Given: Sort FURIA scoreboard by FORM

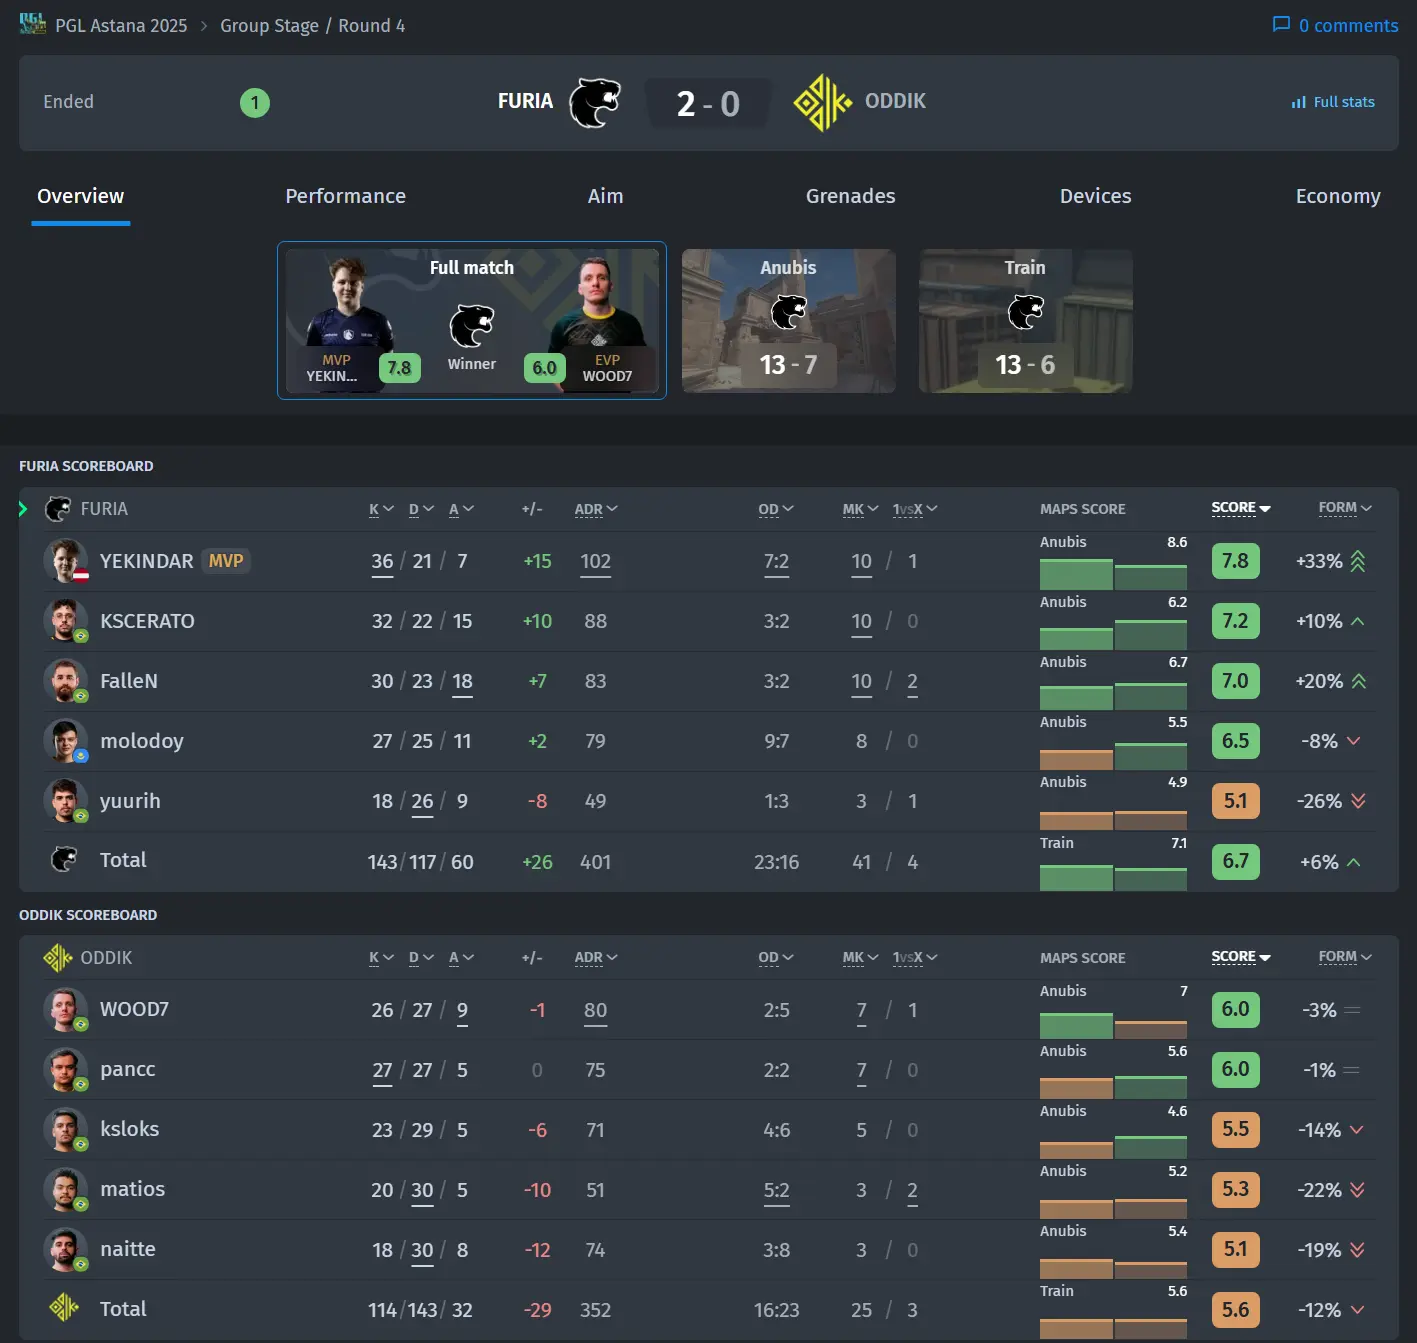Looking at the screenshot, I should pyautogui.click(x=1345, y=508).
